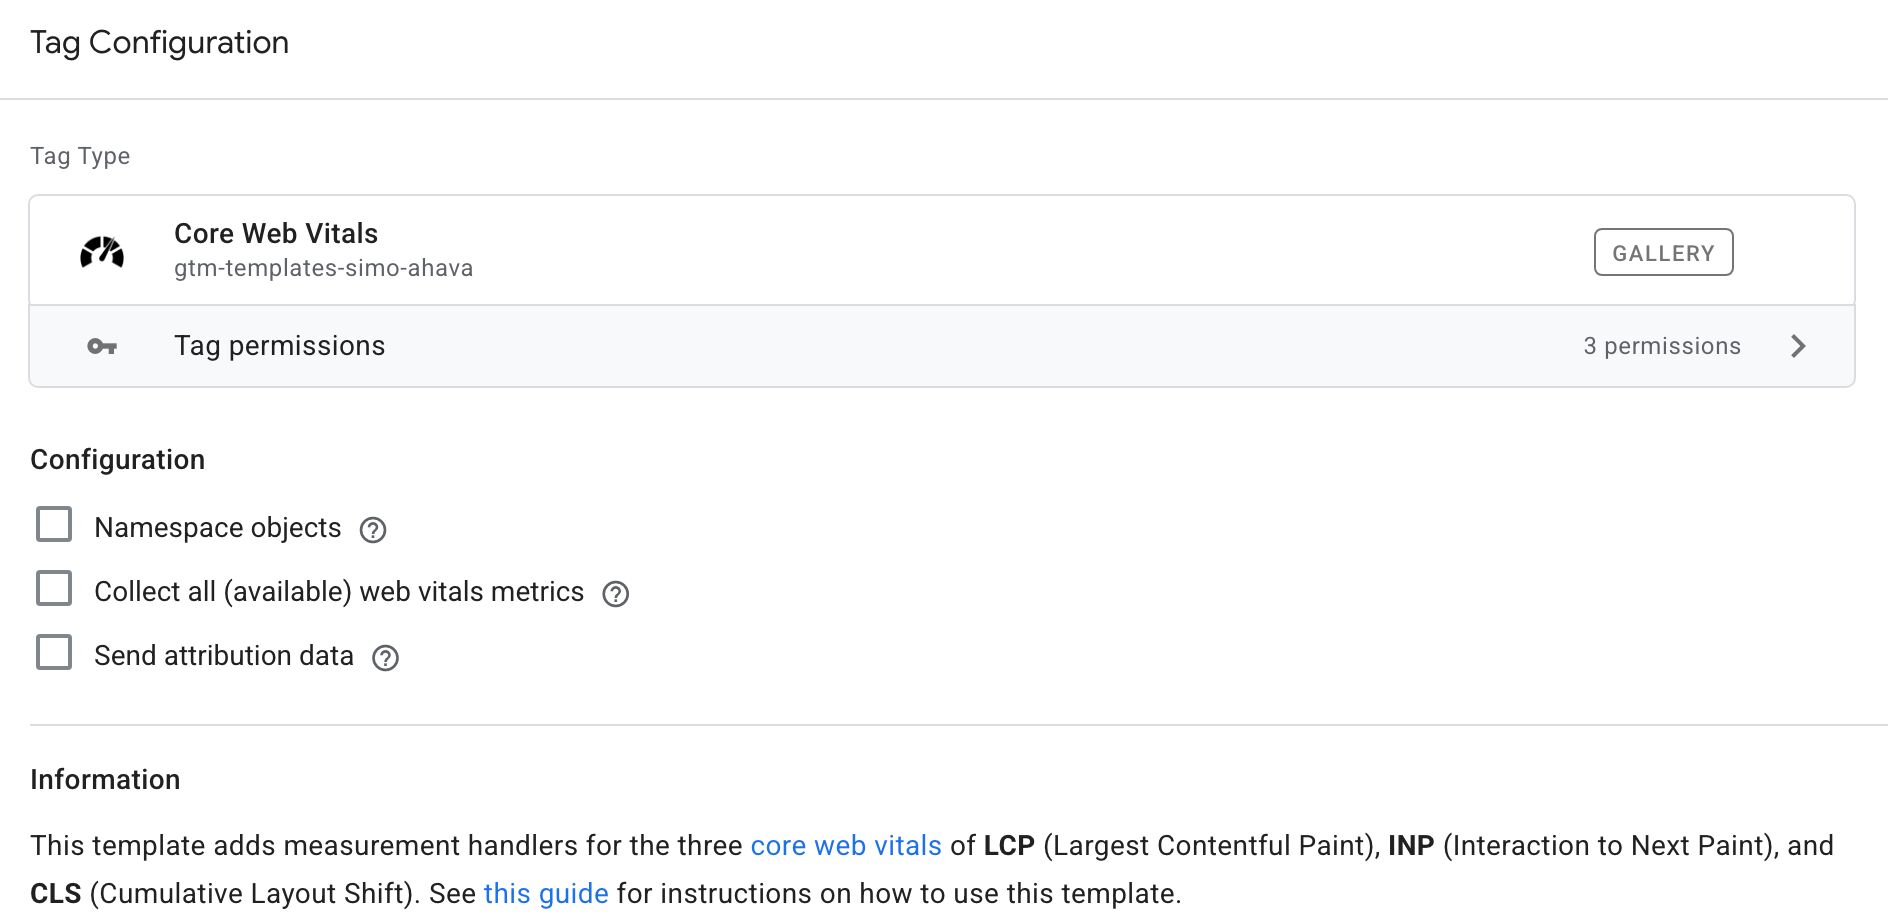This screenshot has height=922, width=1888.
Task: Toggle the Send attribution data checkbox
Action: click(x=54, y=652)
